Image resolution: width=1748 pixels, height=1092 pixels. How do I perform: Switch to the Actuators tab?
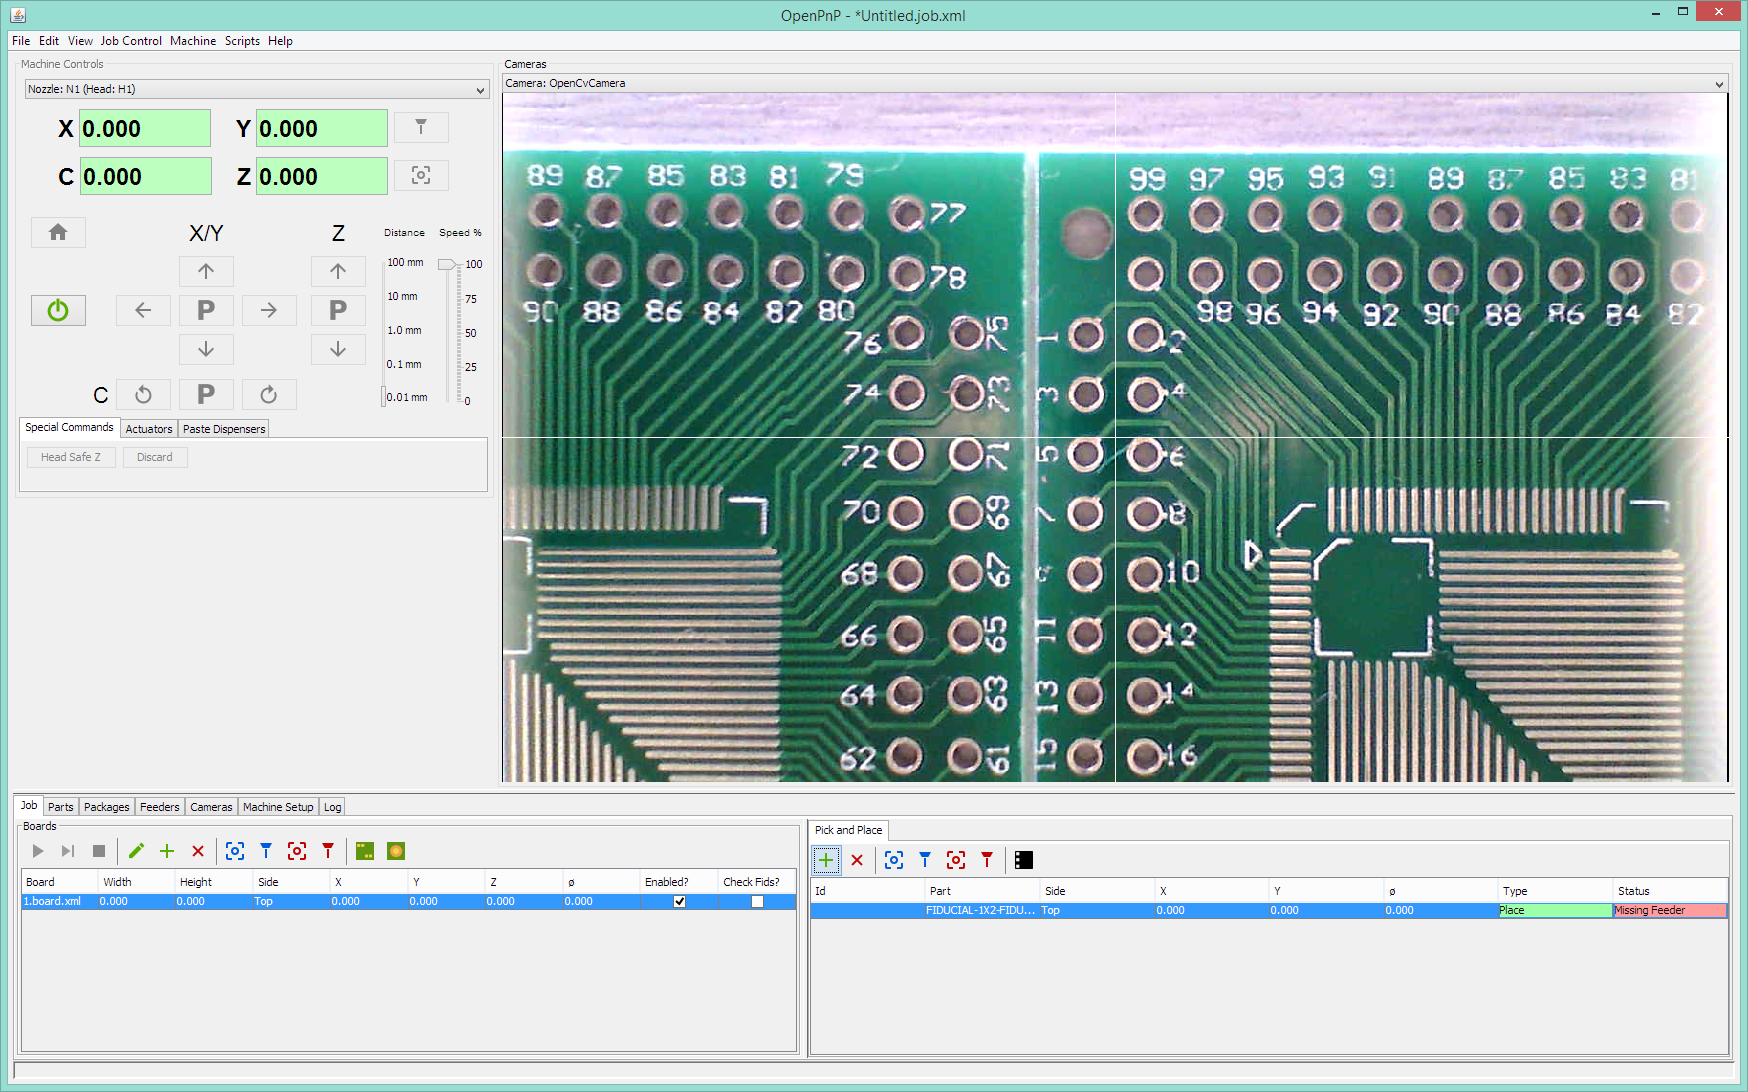point(148,429)
